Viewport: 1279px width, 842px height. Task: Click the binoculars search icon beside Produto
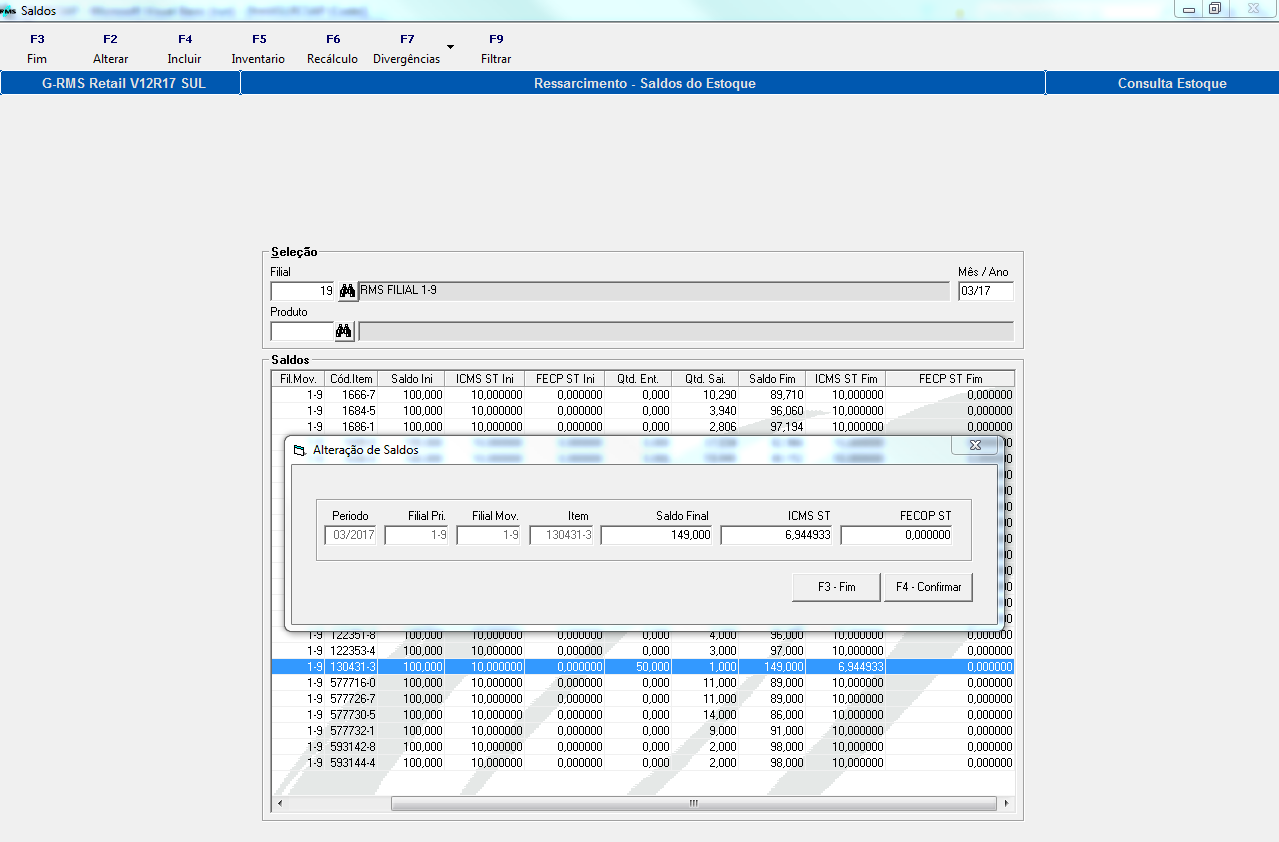344,331
